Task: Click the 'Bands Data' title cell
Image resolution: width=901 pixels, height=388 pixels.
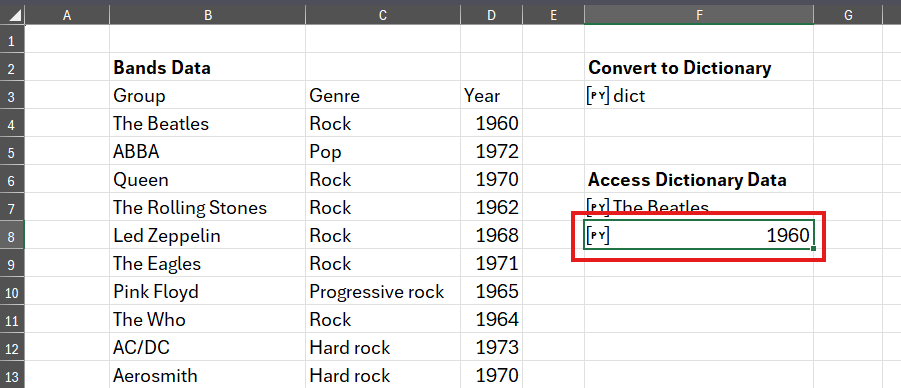Action: [x=207, y=67]
